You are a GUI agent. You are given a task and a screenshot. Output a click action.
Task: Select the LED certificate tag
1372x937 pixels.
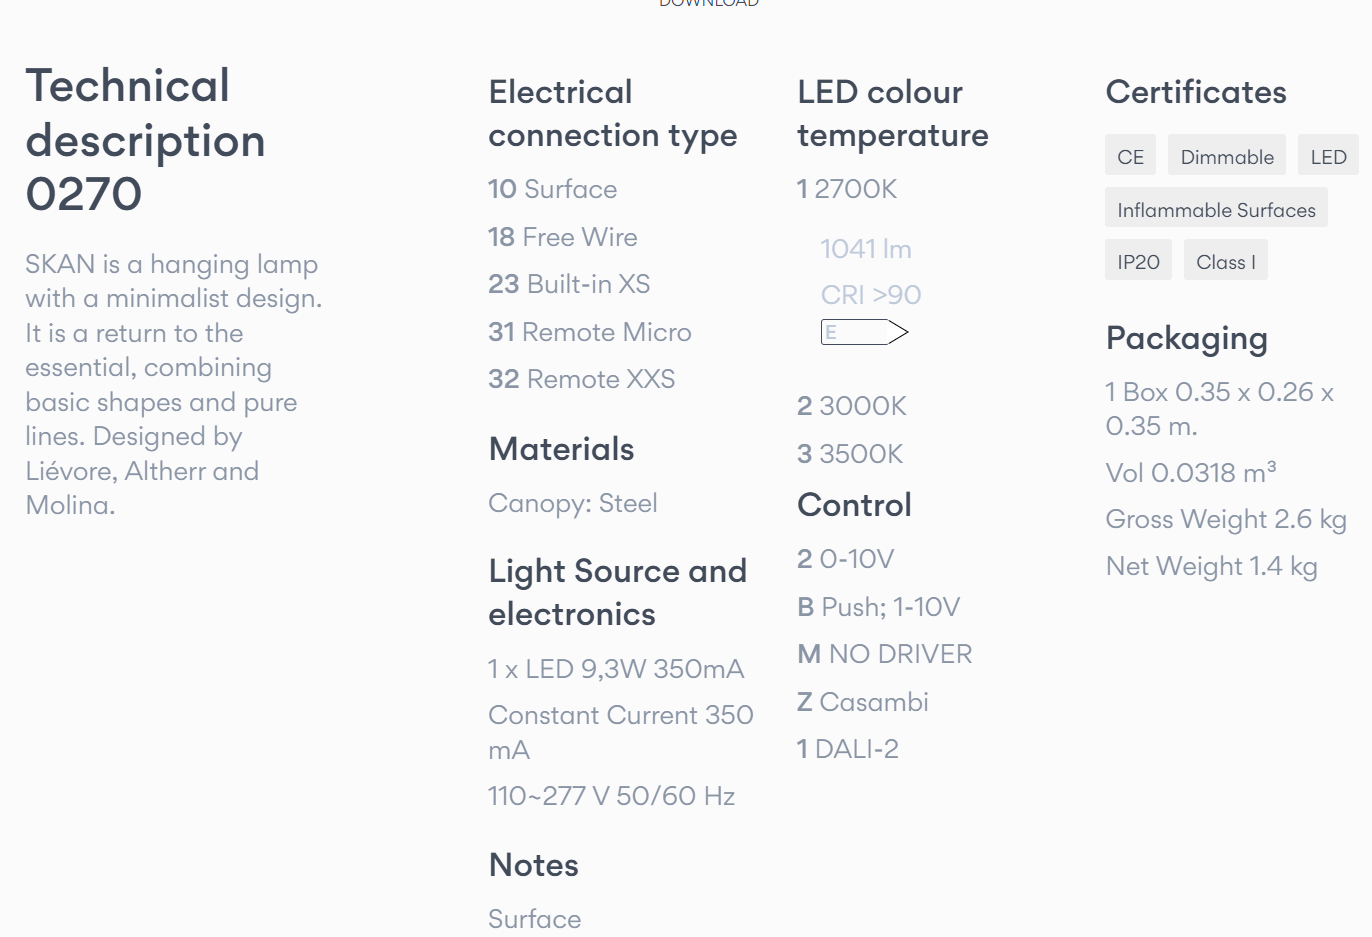click(x=1328, y=157)
